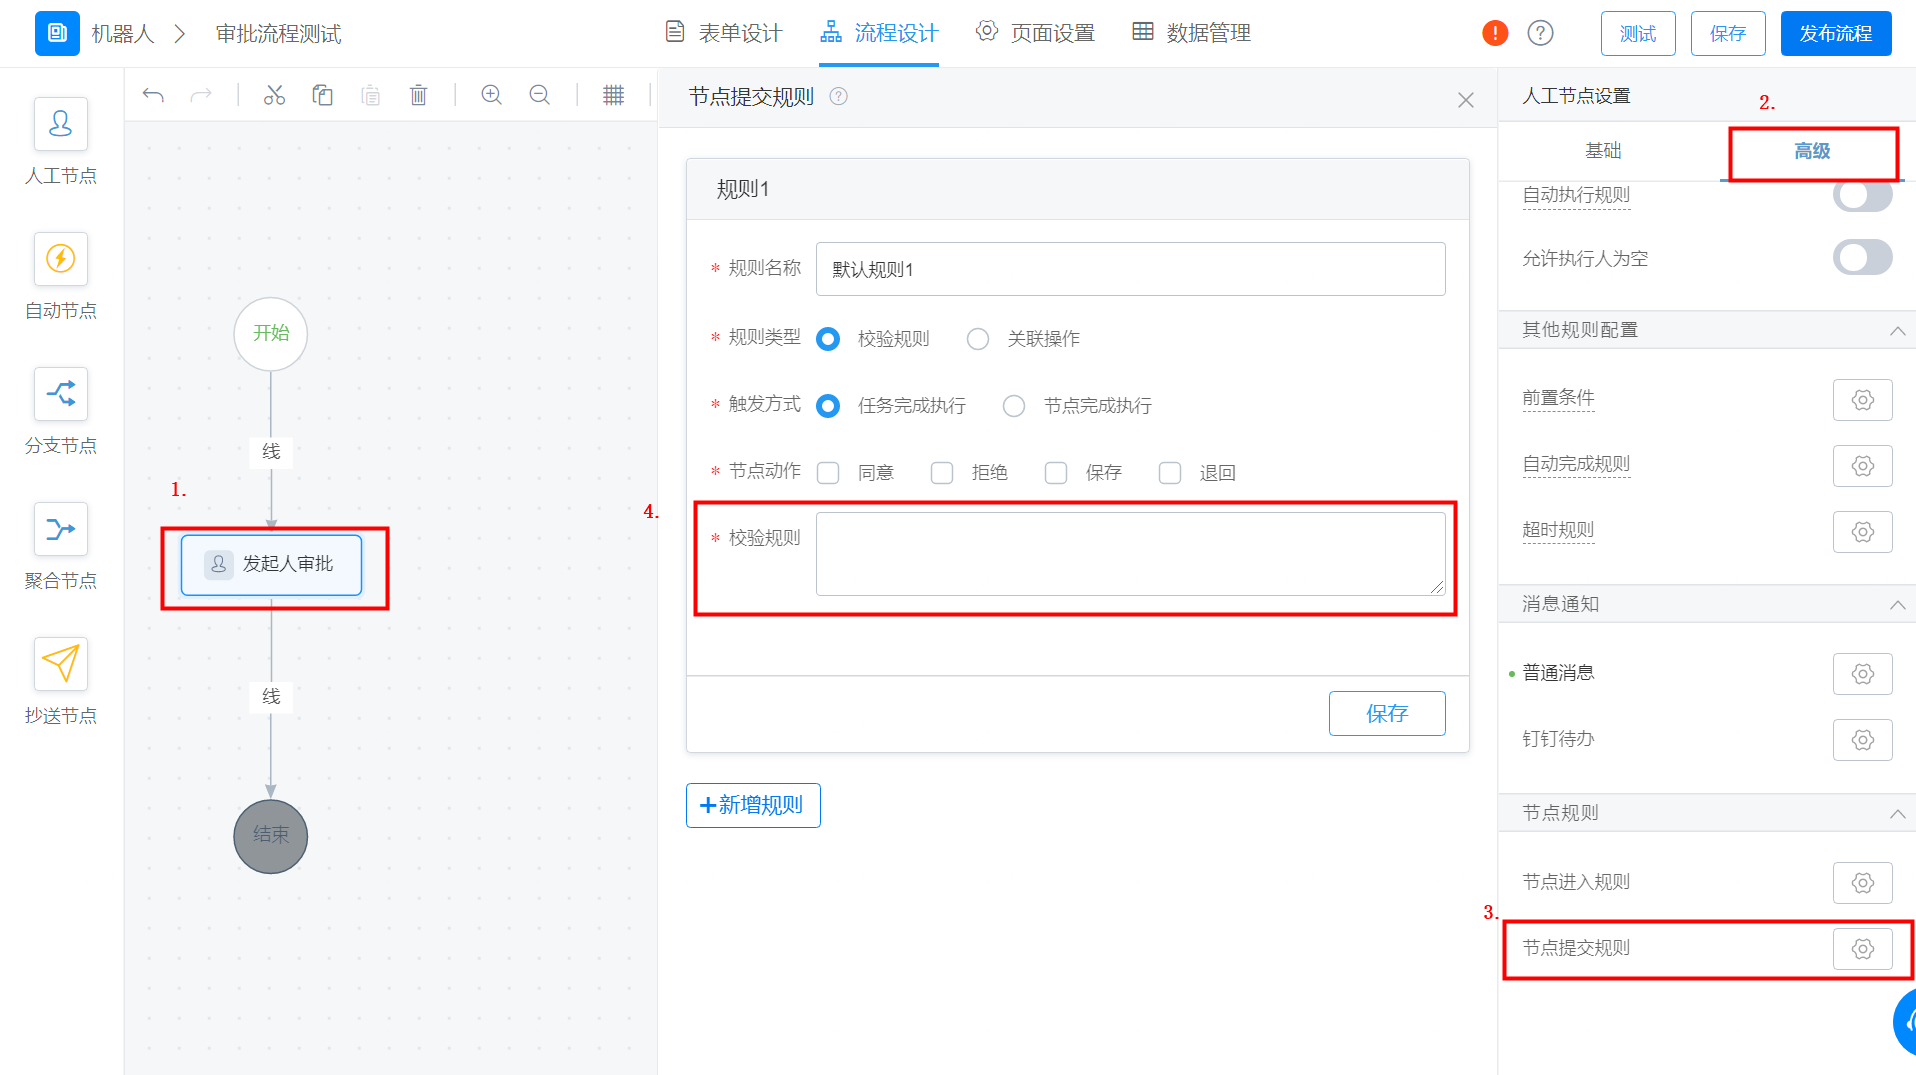Undo the last canvas action

click(153, 95)
